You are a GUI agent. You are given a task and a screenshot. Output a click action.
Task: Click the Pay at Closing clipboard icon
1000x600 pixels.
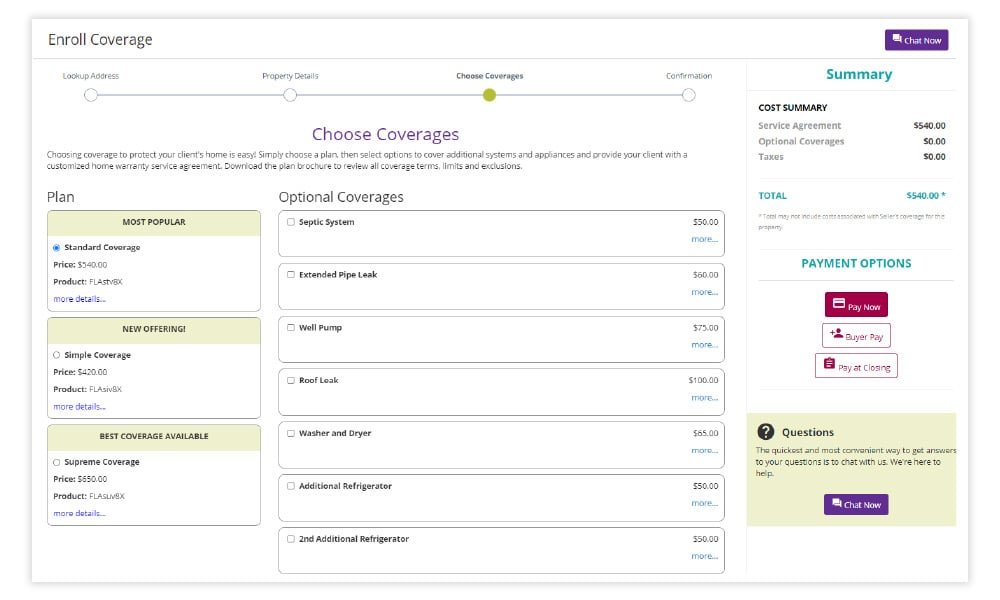click(x=829, y=365)
